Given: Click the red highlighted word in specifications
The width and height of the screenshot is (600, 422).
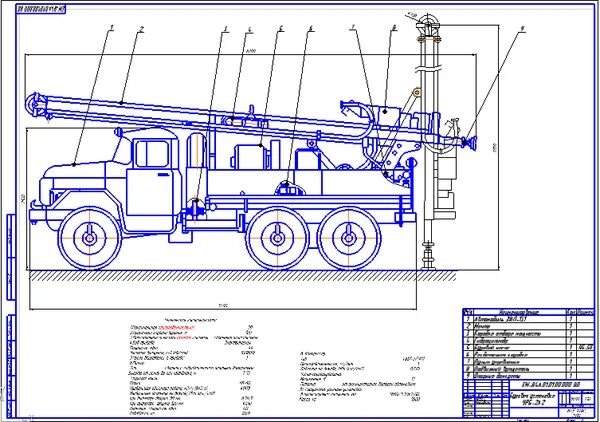Looking at the screenshot, I should coord(177,327).
